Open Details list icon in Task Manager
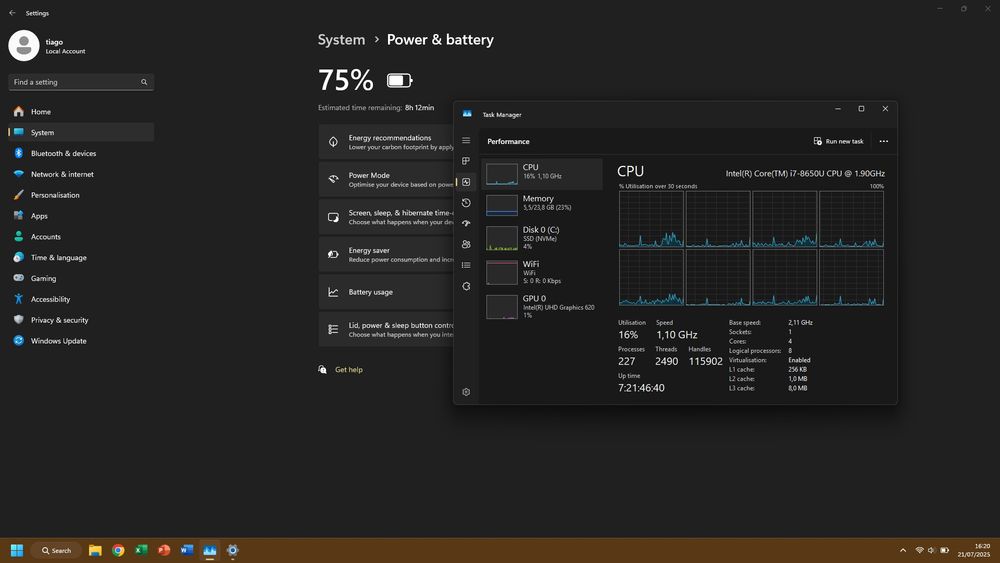The width and height of the screenshot is (1000, 563). pos(466,265)
